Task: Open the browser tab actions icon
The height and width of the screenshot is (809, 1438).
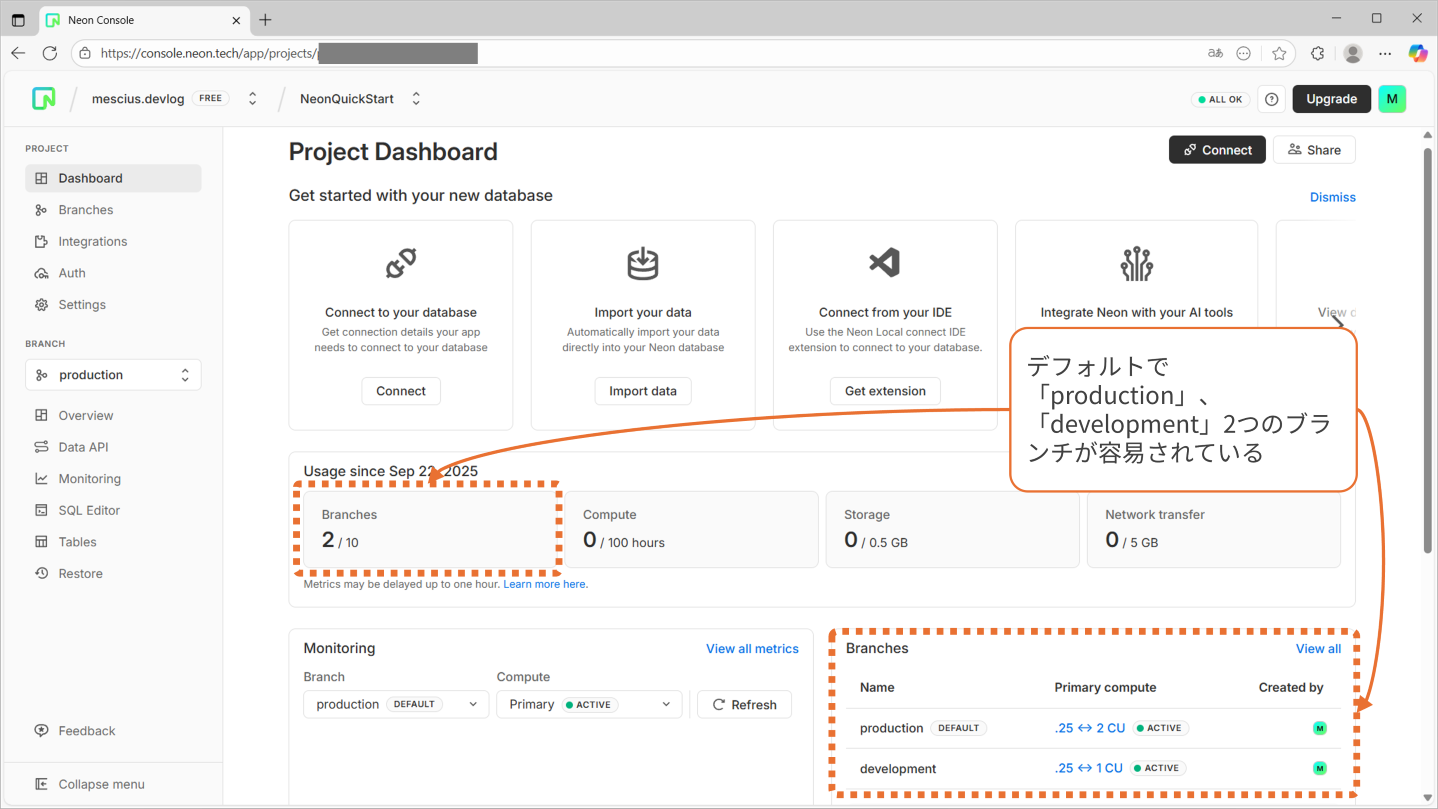Action: pos(18,20)
